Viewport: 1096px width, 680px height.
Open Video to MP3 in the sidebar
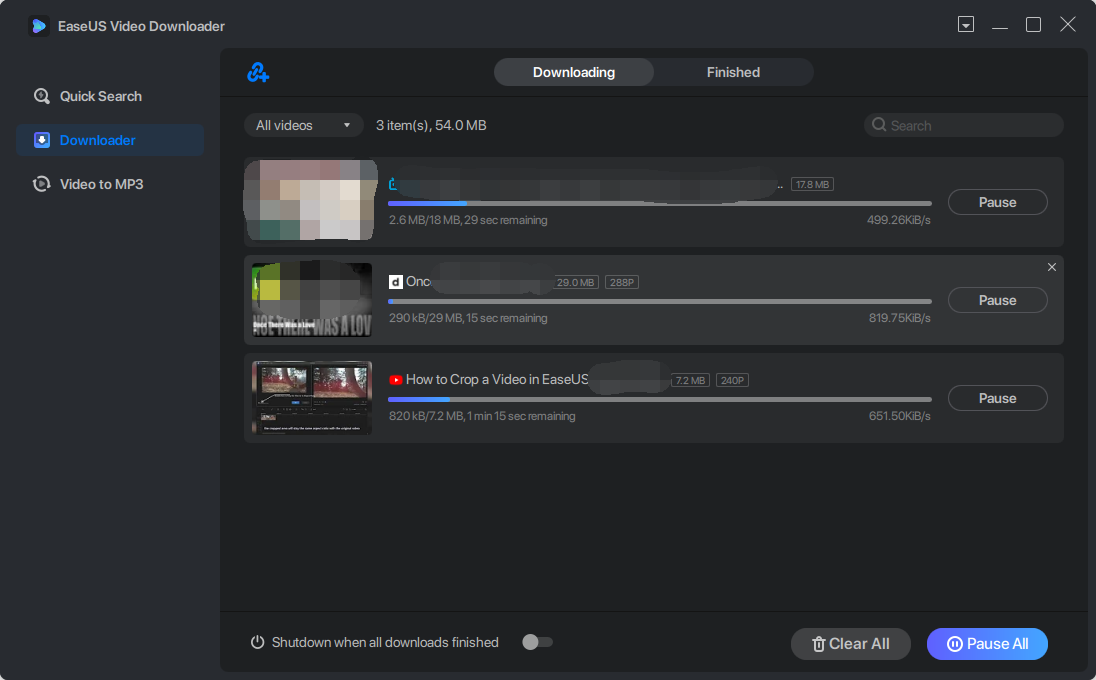(x=110, y=184)
